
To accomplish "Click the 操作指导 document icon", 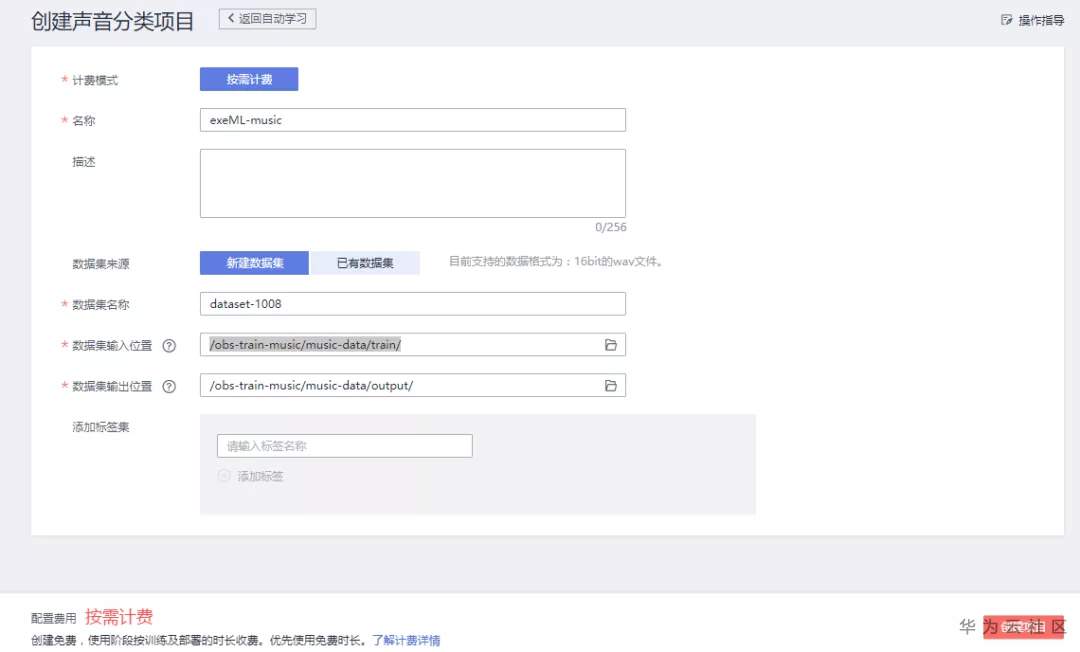I will coord(1006,20).
